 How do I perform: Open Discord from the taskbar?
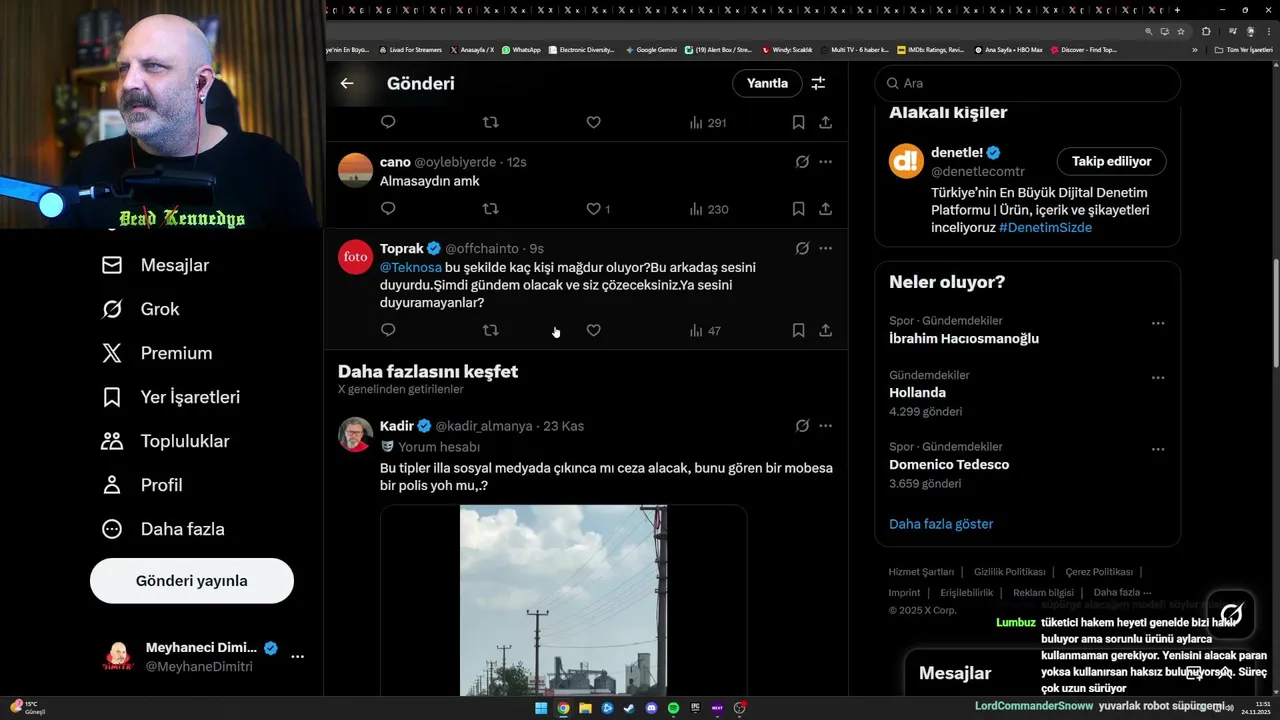click(x=651, y=708)
